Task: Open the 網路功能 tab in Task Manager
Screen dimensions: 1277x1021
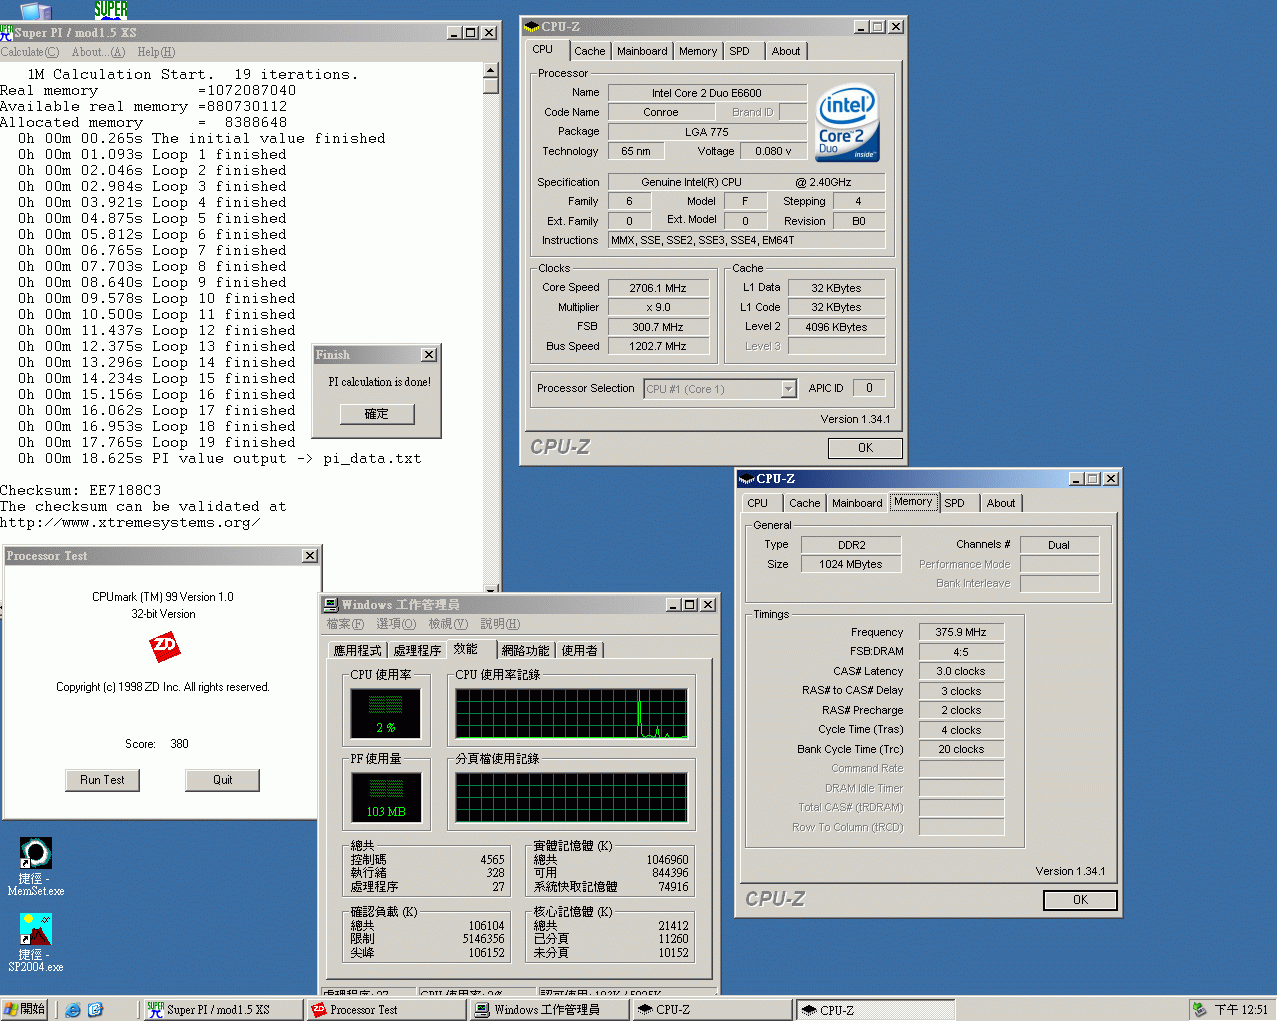Action: tap(525, 650)
